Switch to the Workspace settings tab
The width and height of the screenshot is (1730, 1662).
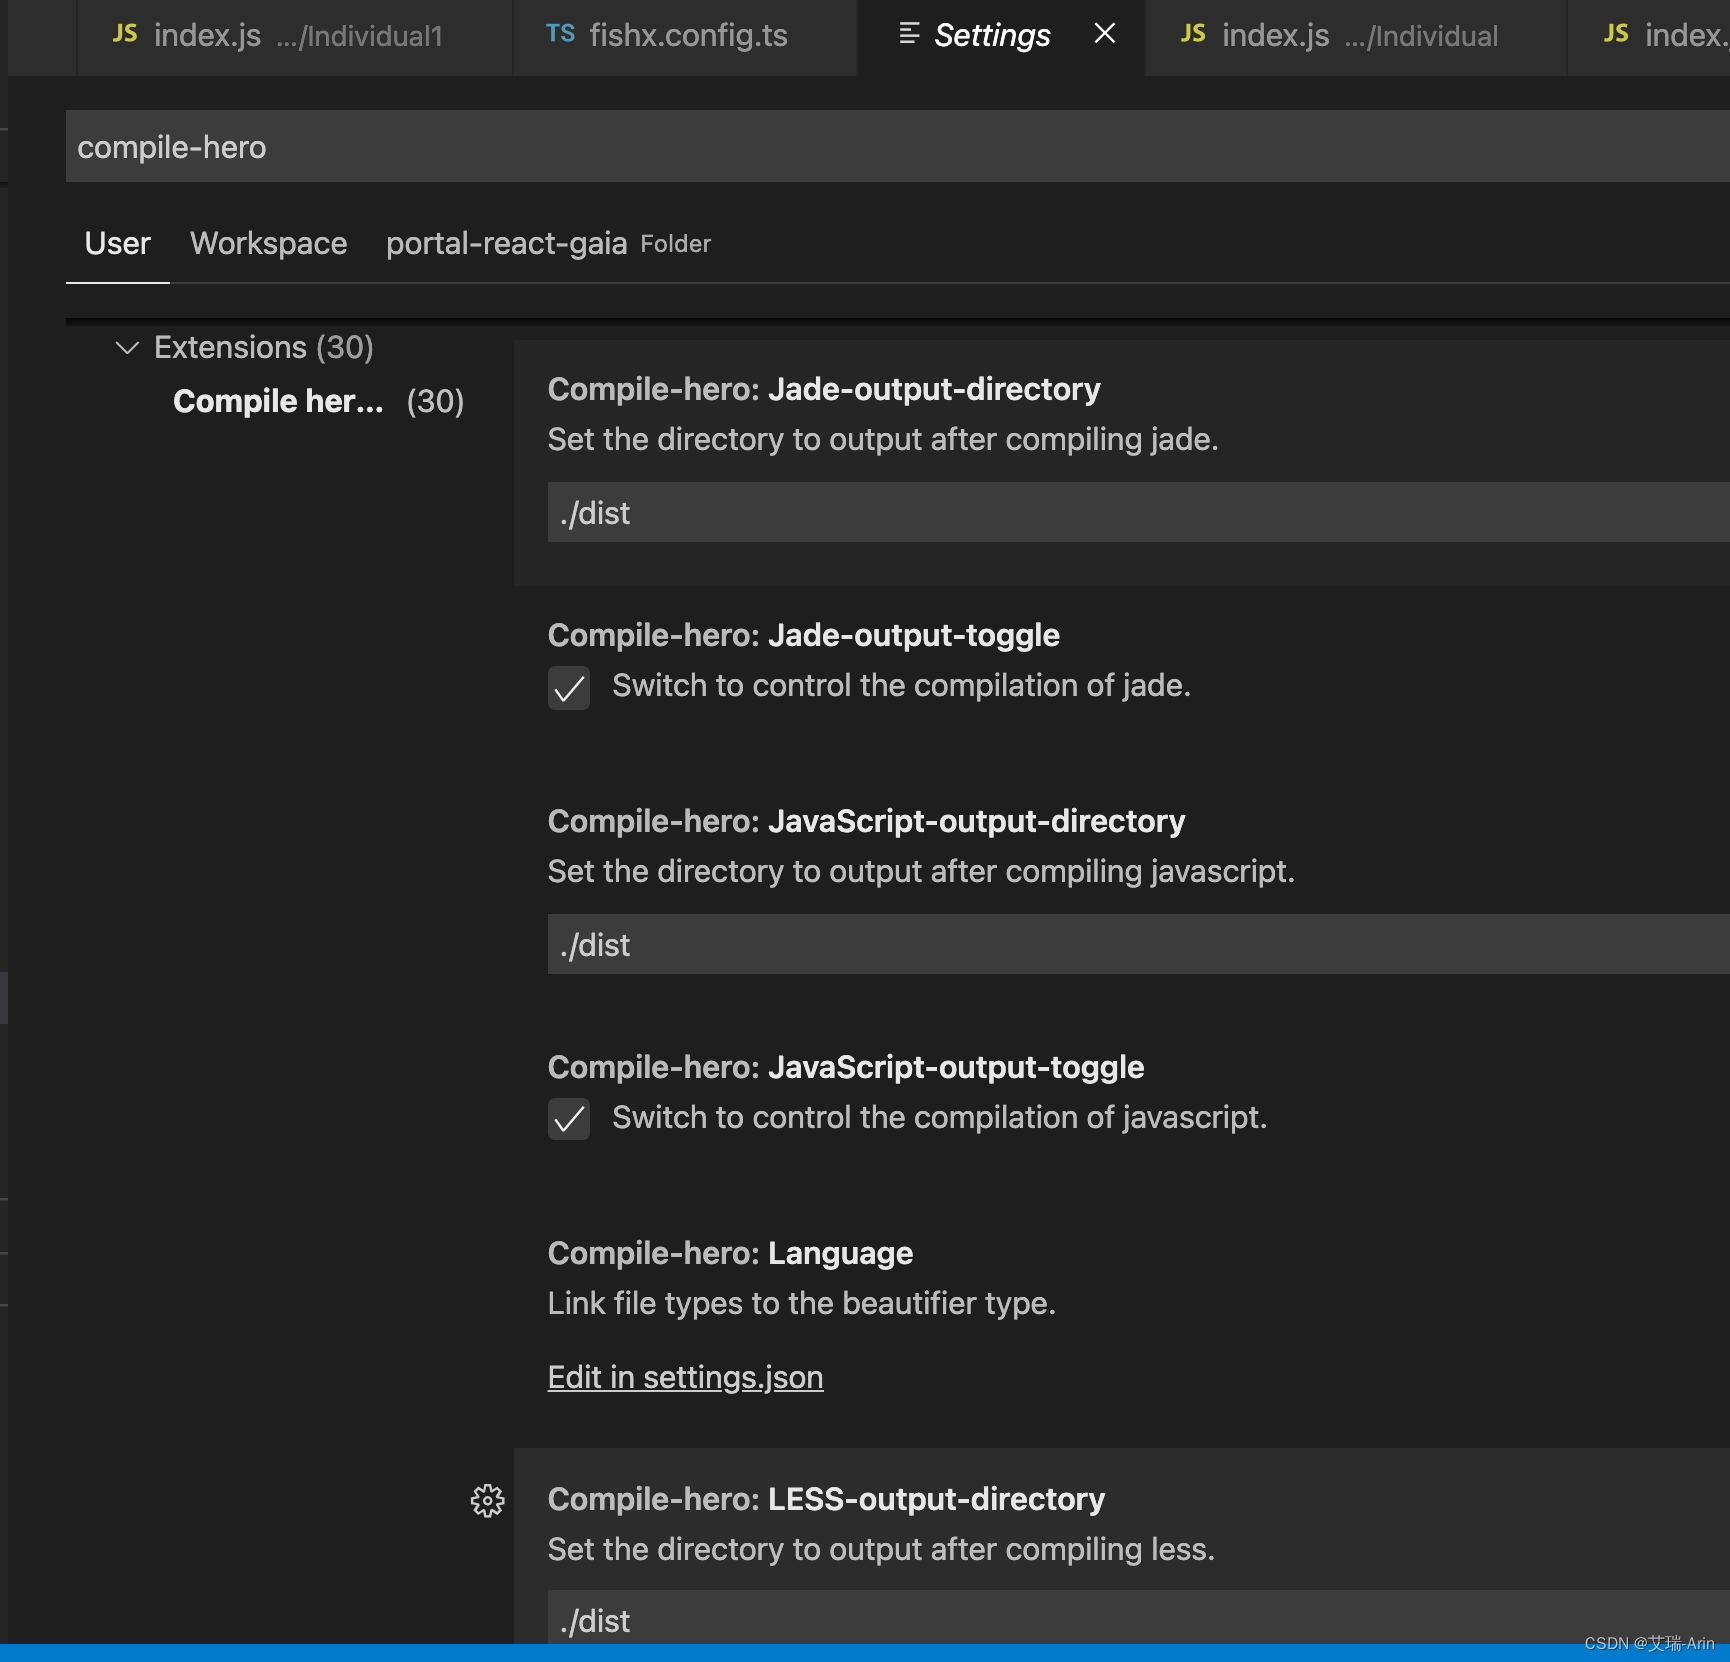click(268, 243)
